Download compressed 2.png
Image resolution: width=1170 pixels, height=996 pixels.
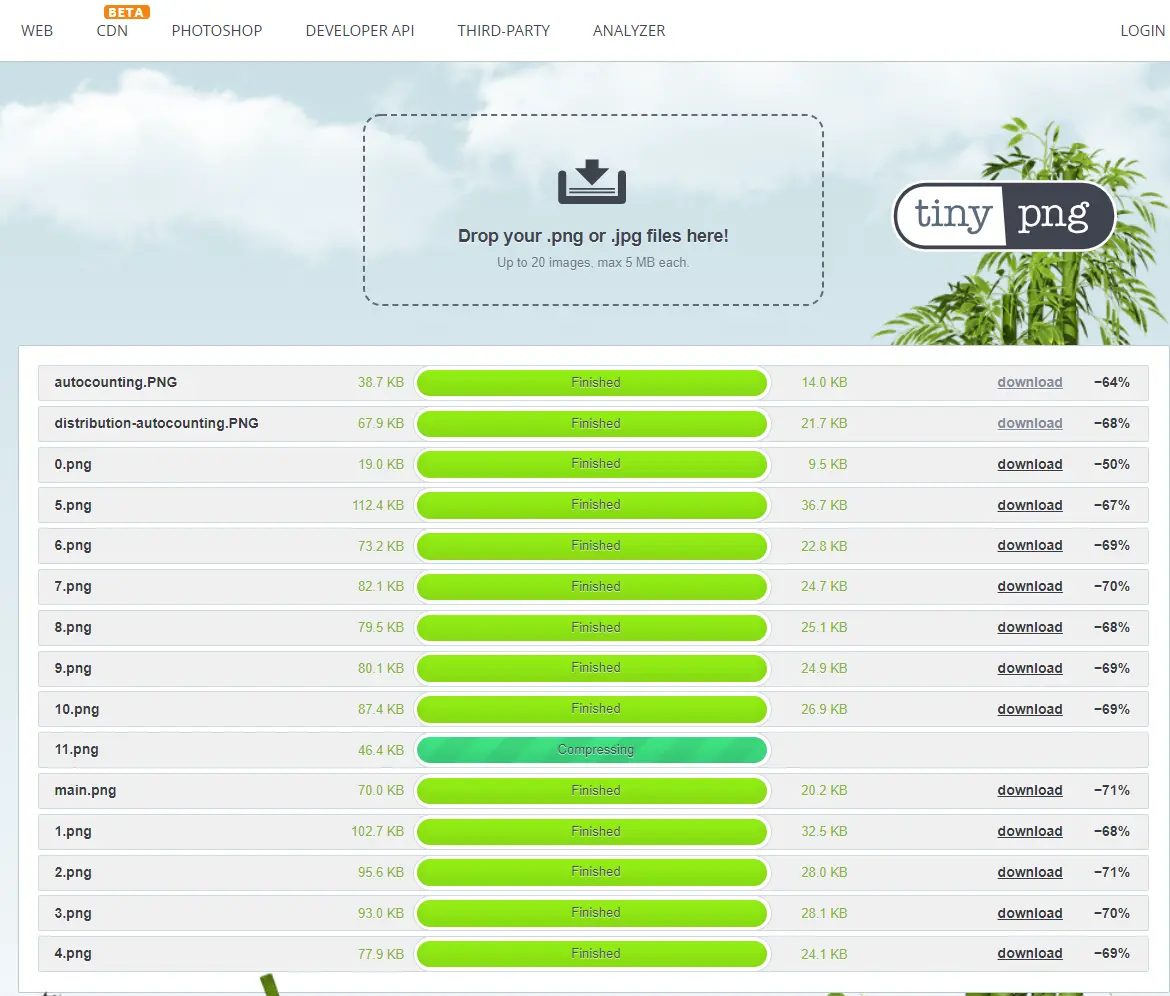click(x=1030, y=872)
